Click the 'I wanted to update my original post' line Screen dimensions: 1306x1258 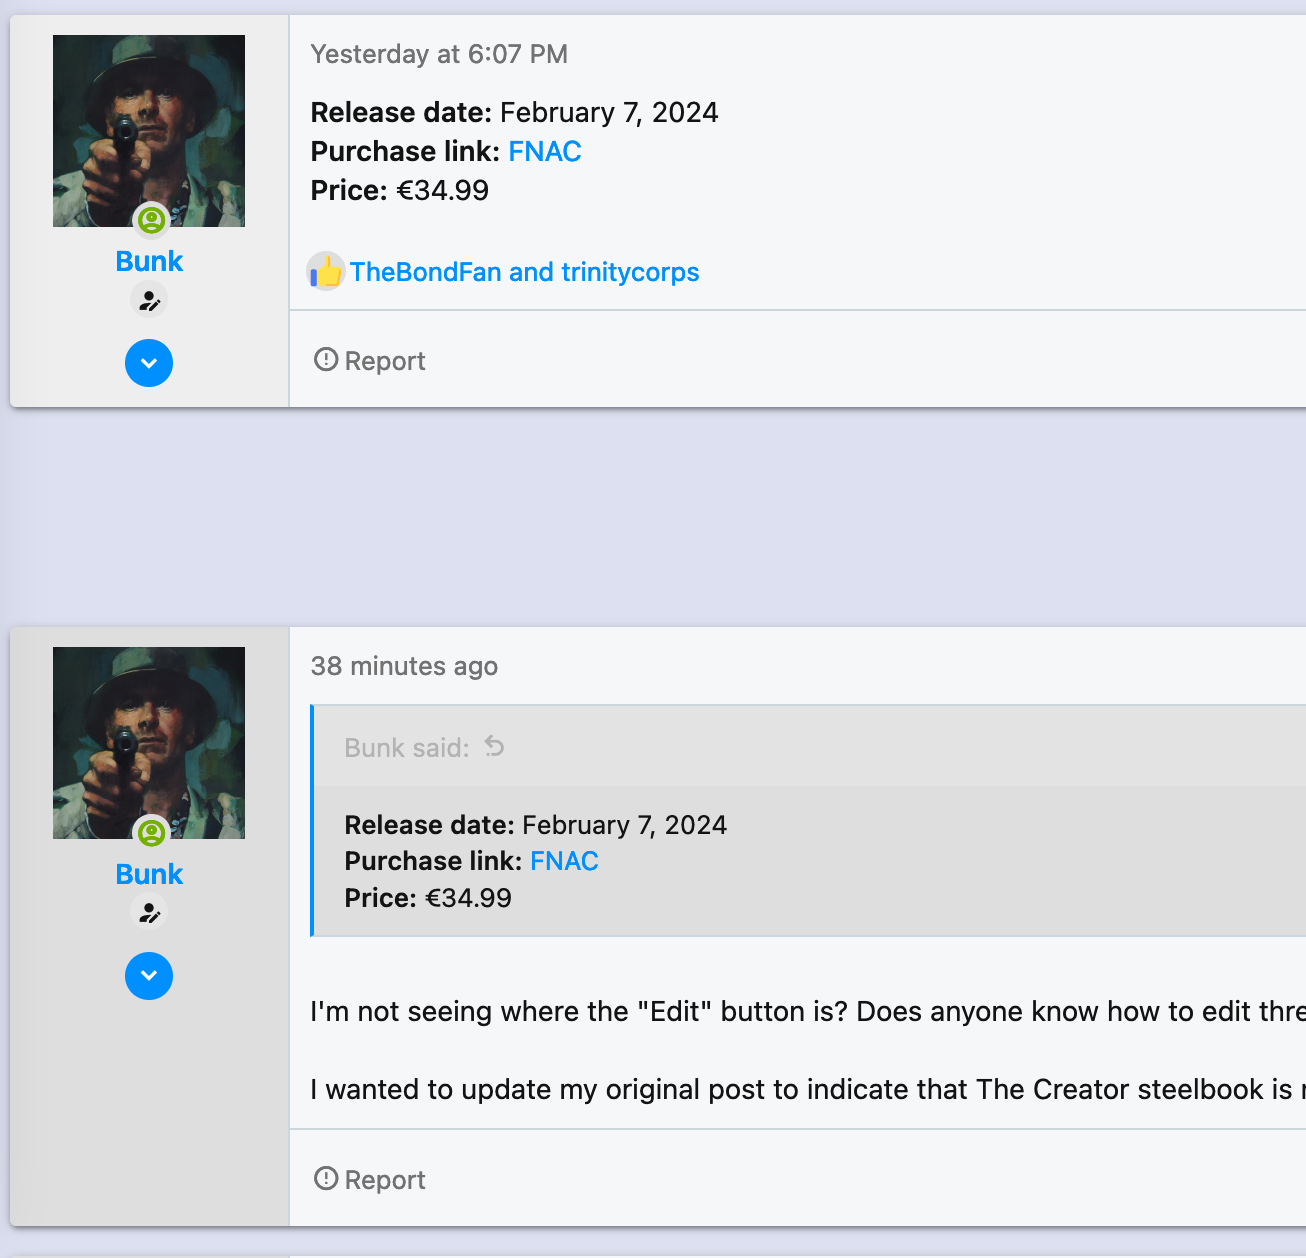coord(808,1089)
